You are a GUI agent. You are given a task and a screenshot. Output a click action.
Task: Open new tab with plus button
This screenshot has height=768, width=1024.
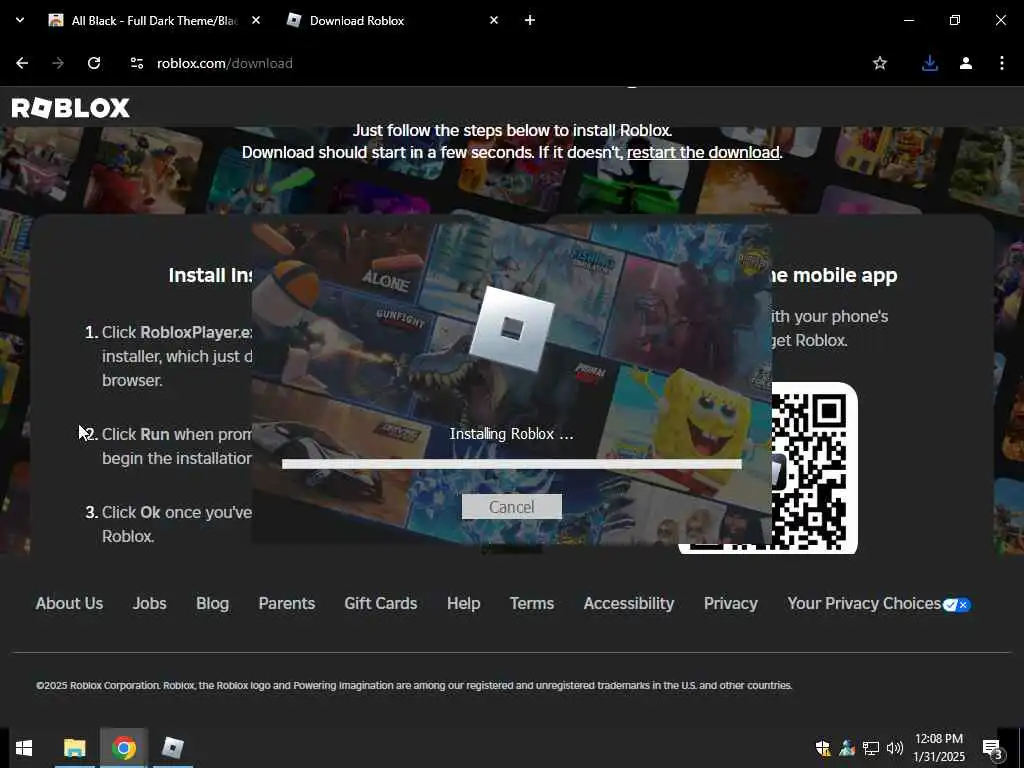[x=530, y=20]
